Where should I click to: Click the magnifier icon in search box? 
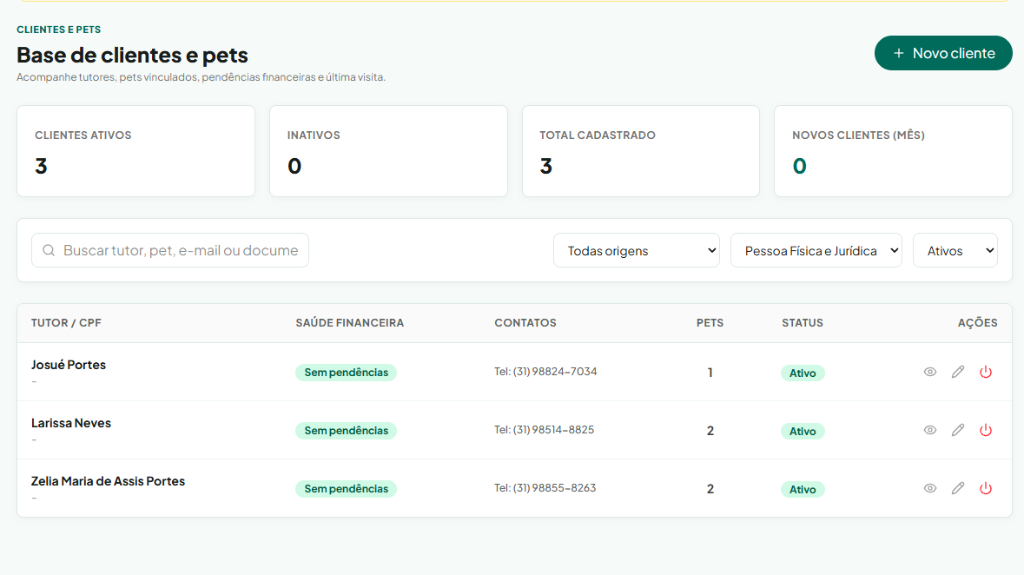(x=48, y=250)
